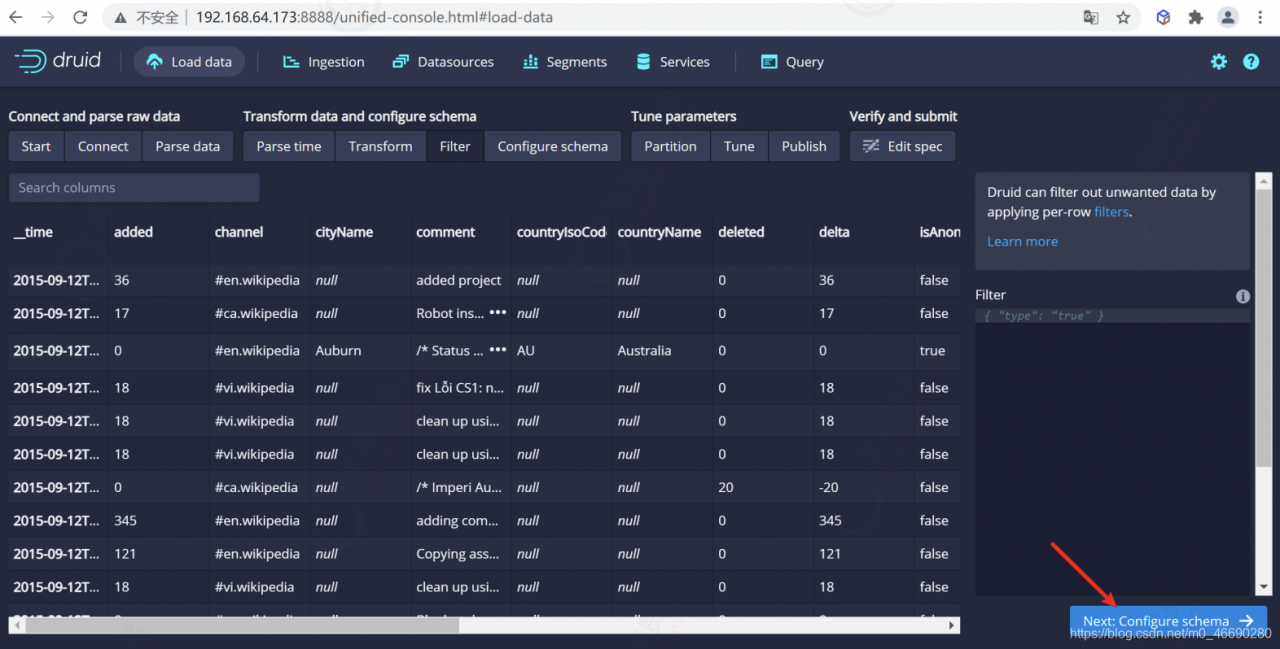
Task: Click the translate page icon
Action: click(x=1091, y=17)
